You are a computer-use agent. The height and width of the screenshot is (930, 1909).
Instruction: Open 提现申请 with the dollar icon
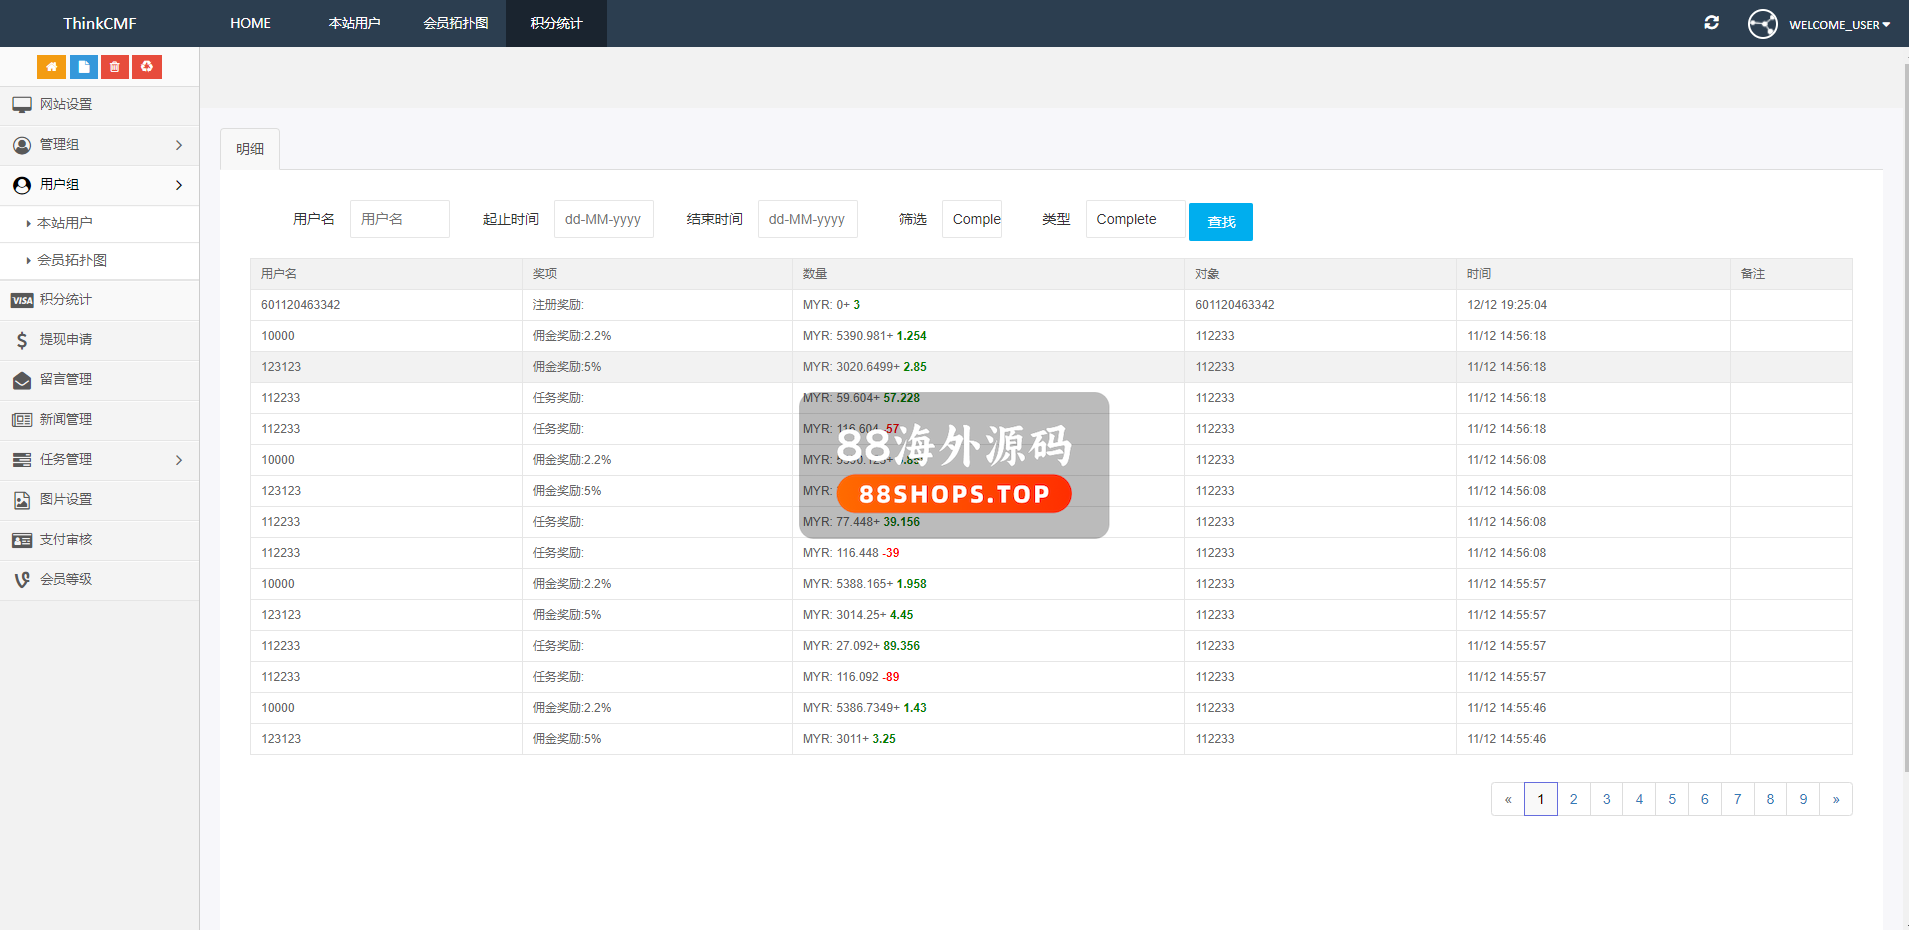[66, 340]
